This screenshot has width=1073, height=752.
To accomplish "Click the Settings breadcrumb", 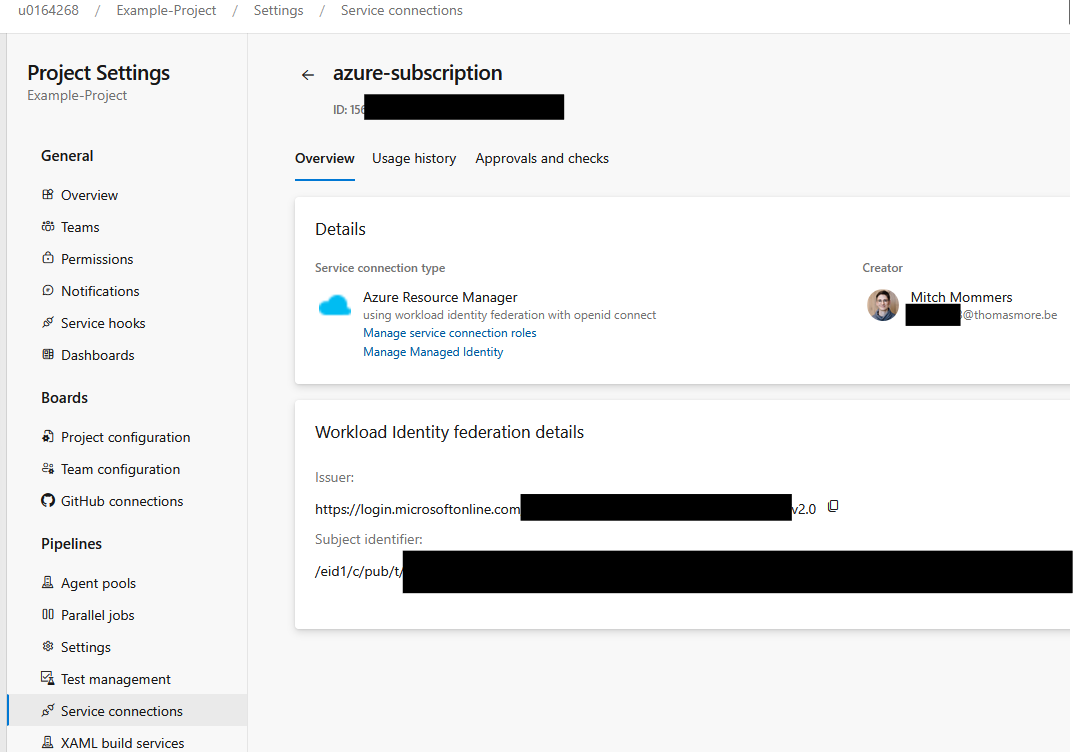I will (x=279, y=10).
